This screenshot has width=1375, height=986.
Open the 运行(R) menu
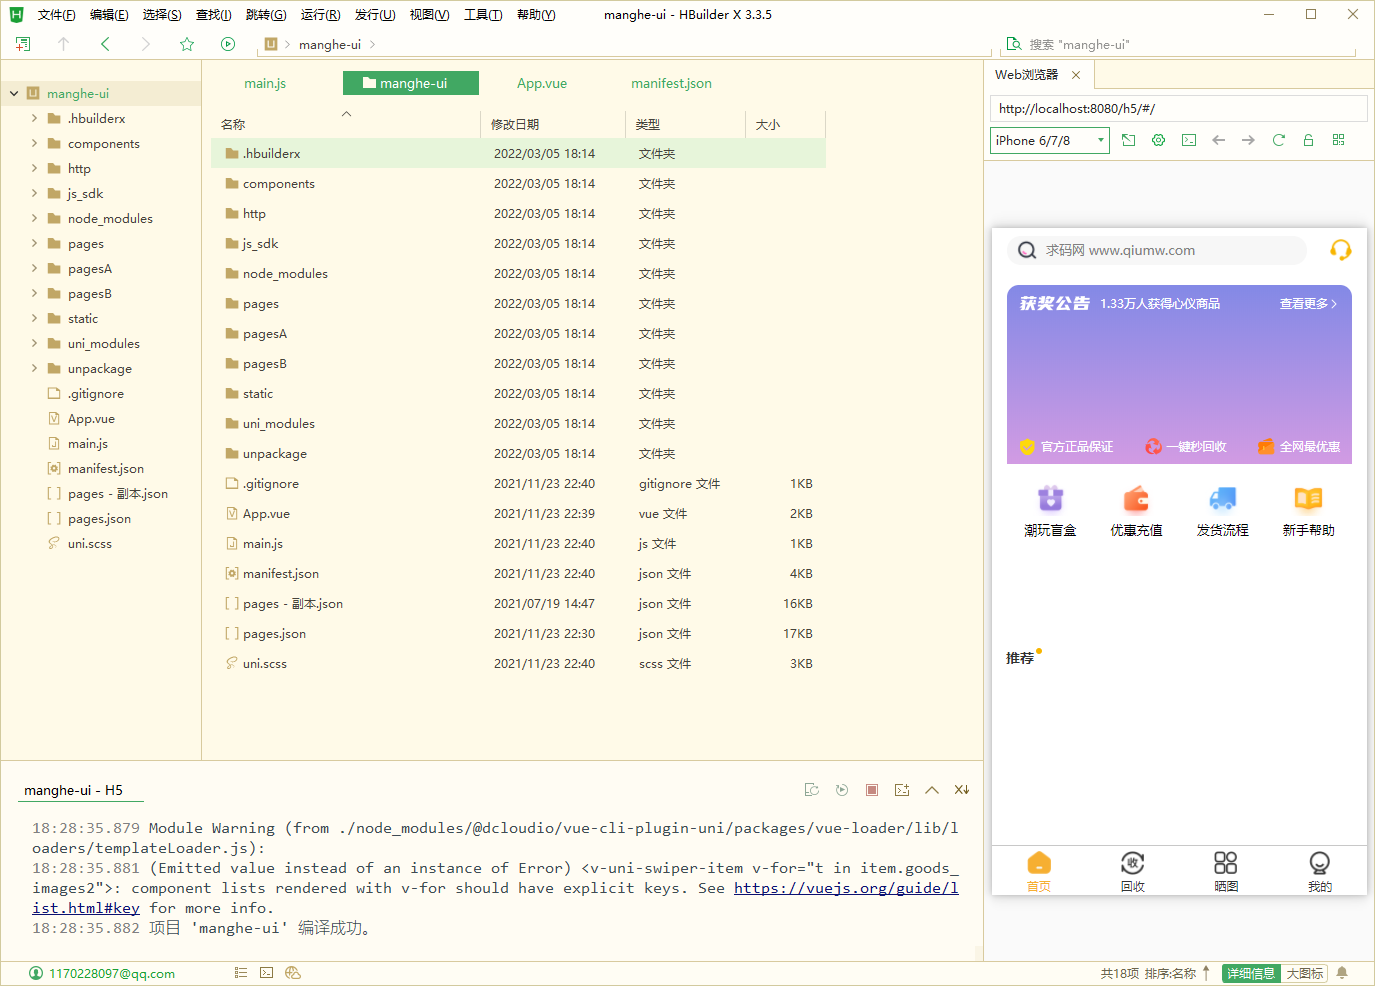(x=320, y=15)
